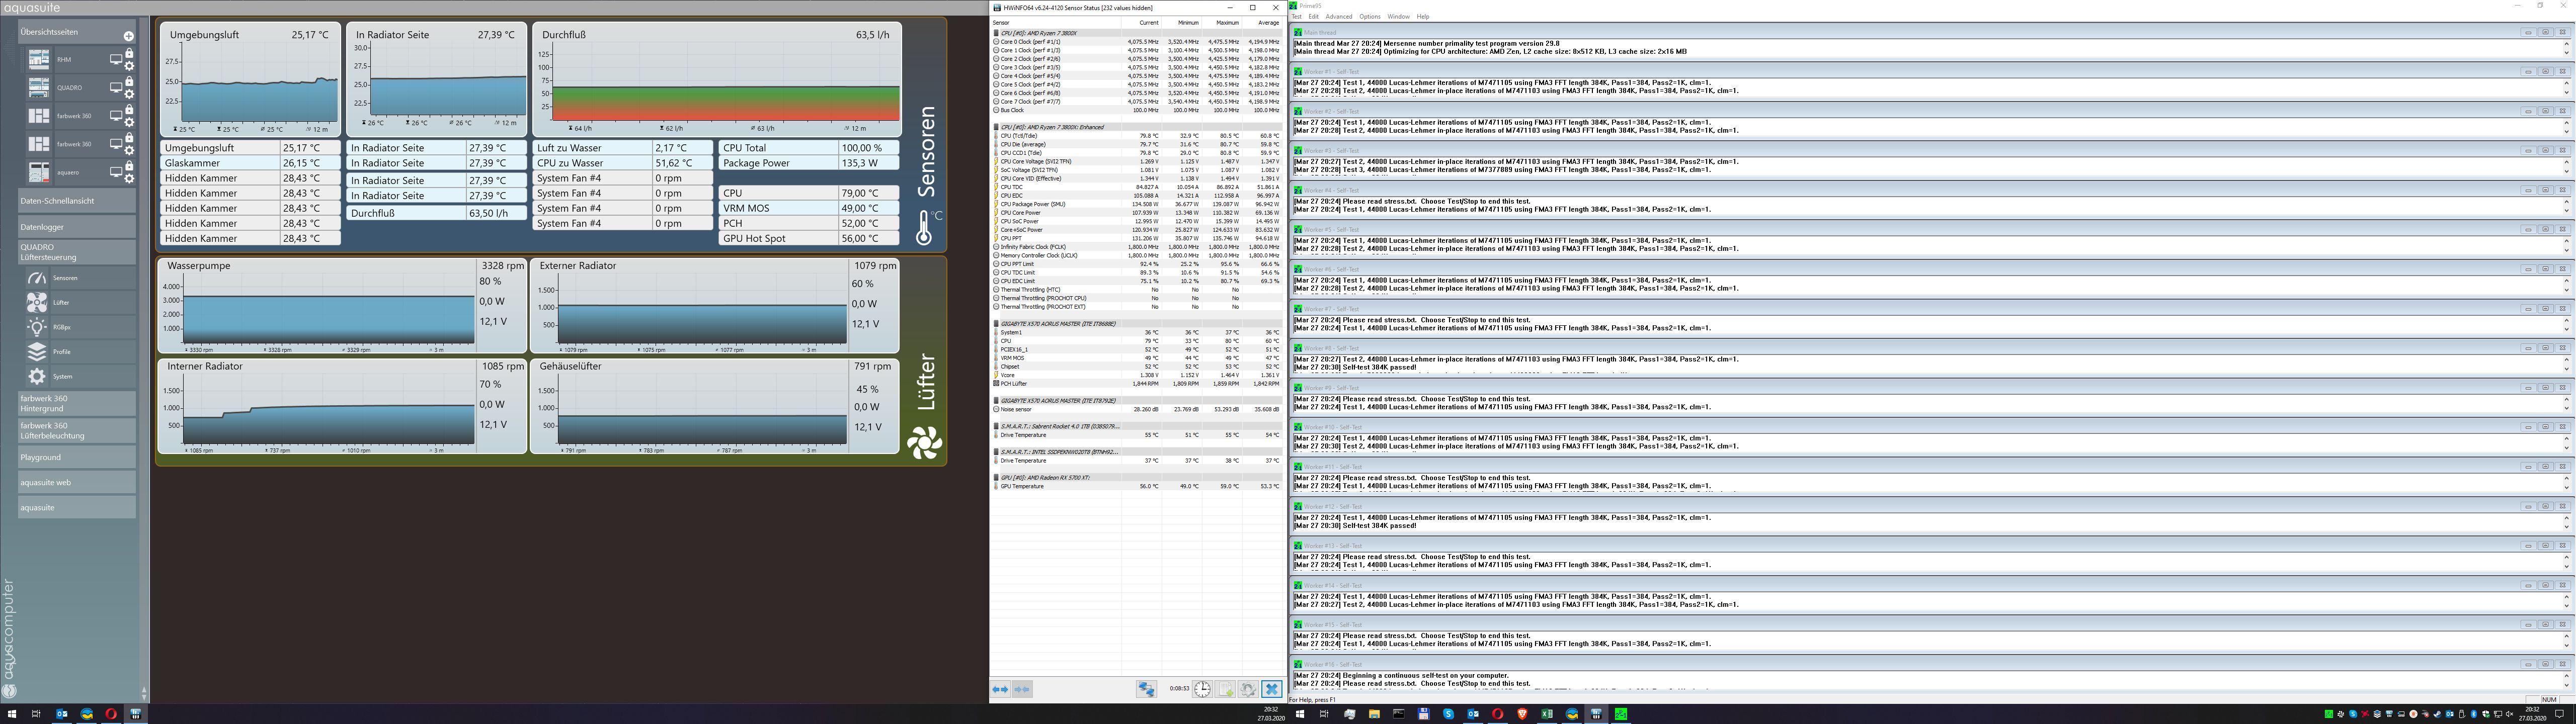Open Prime95 Help menu

pos(1423,17)
